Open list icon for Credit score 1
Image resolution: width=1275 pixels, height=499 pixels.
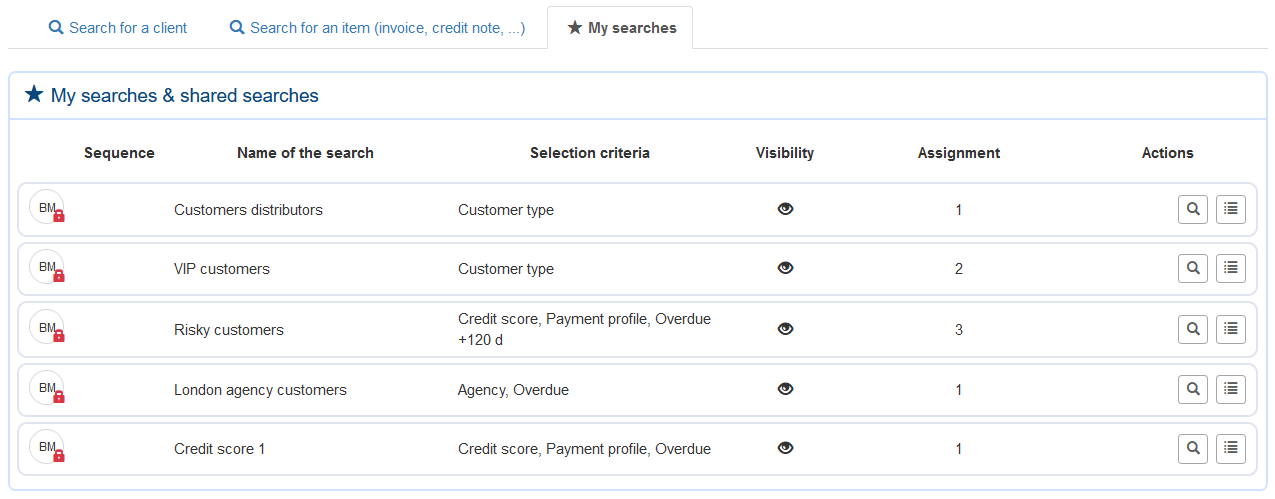click(x=1230, y=449)
